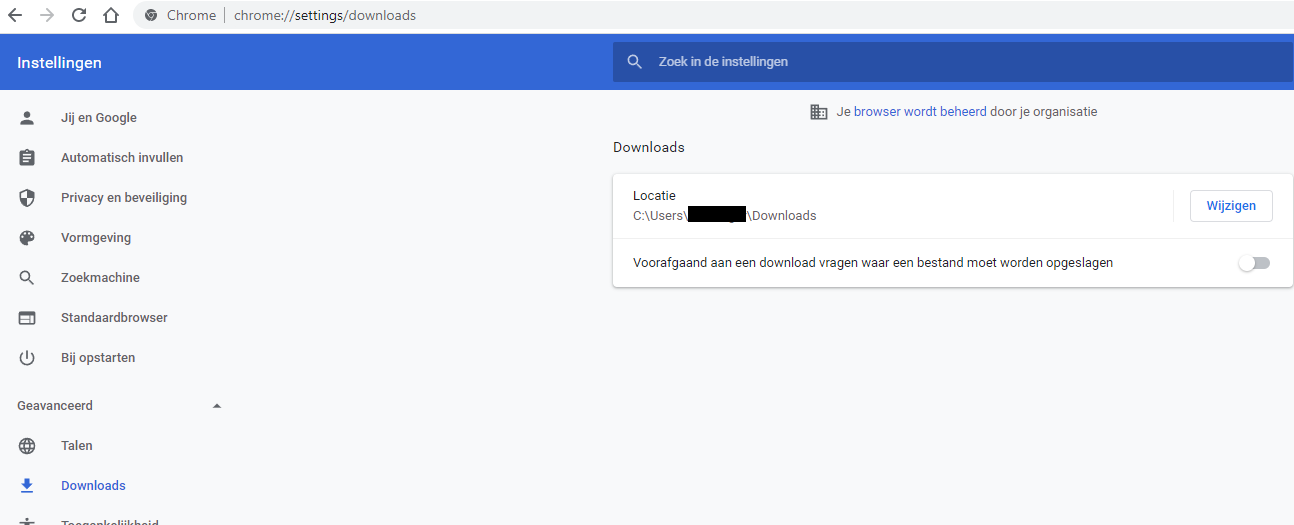Click the person icon for Jij en Google
Screen dimensions: 1294x525
pos(27,118)
